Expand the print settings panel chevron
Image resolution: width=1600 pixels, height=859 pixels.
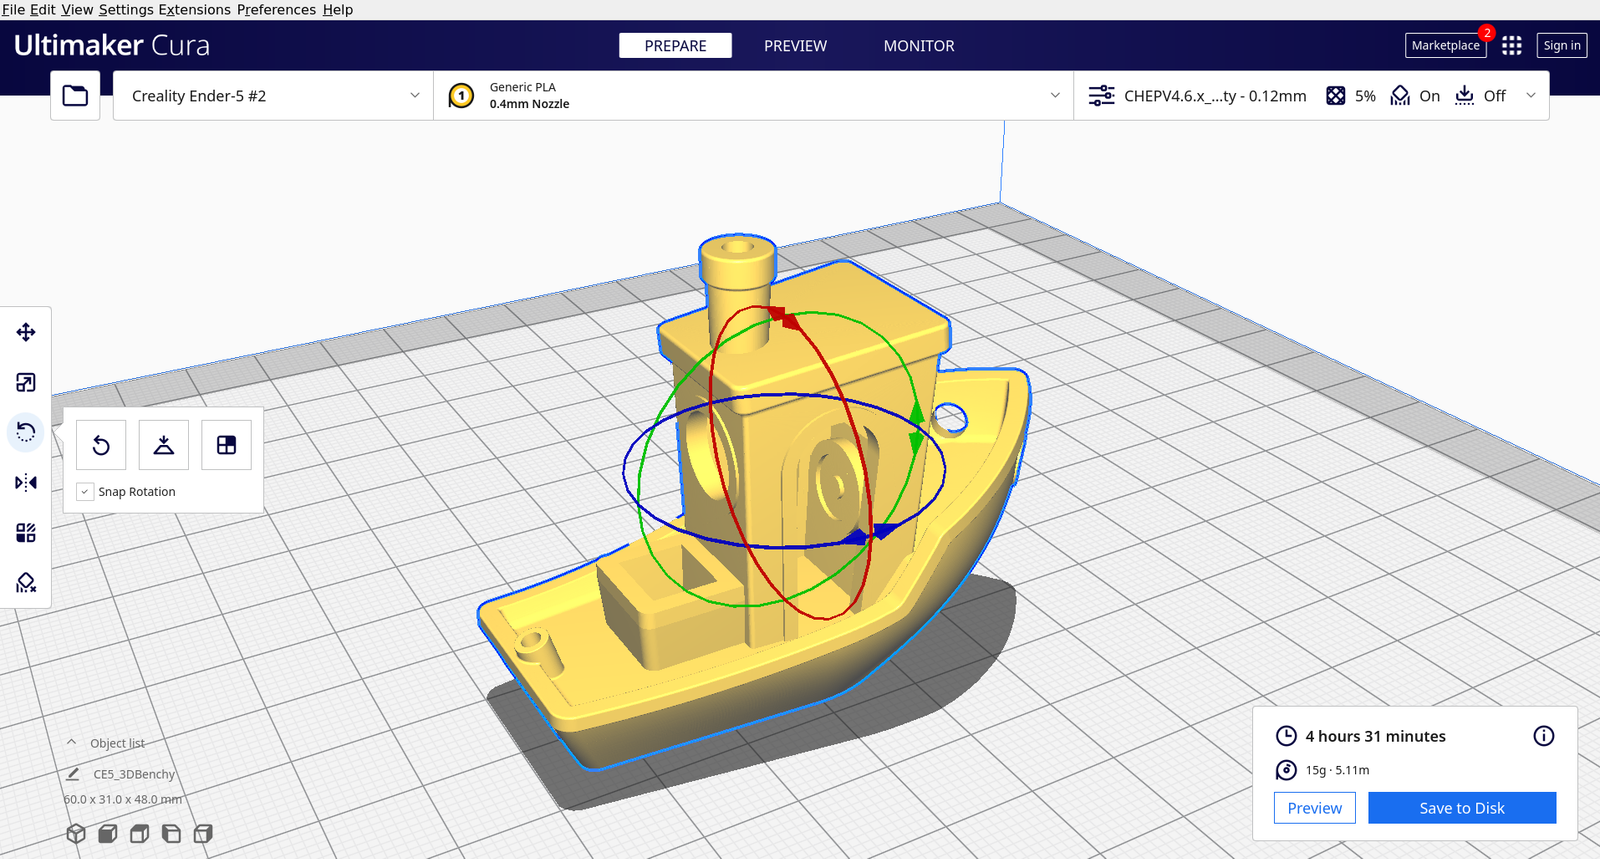(1530, 96)
